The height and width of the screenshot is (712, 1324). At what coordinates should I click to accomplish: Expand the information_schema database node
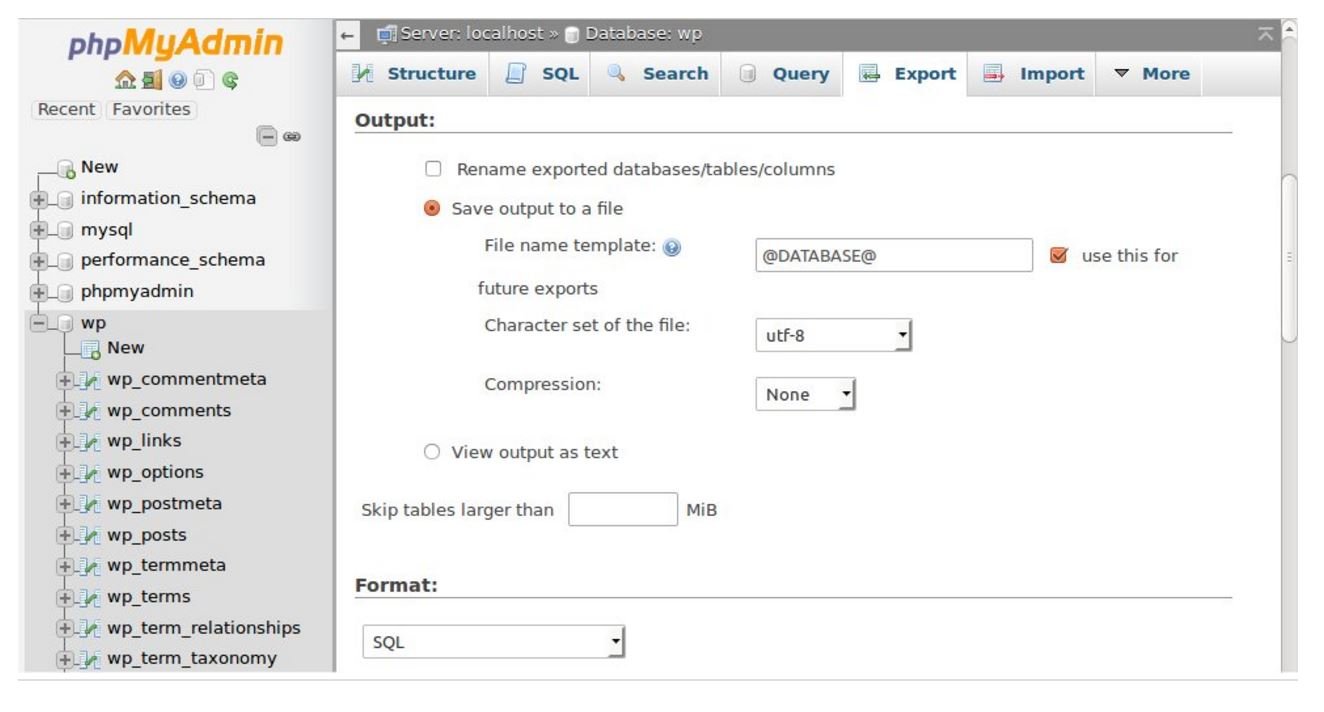click(38, 199)
